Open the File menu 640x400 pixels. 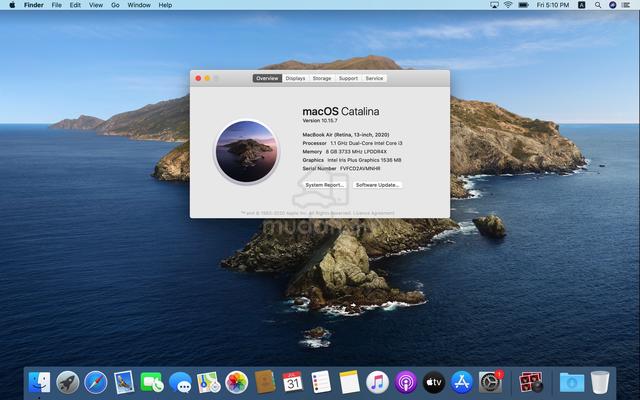[x=57, y=5]
